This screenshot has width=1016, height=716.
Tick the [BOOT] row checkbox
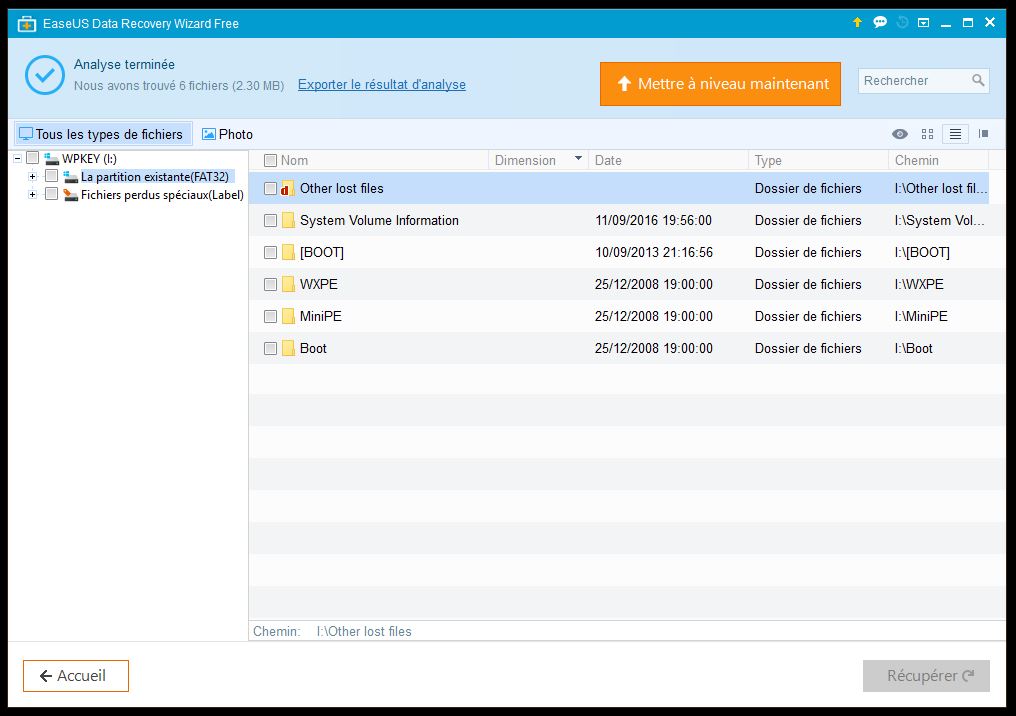270,252
